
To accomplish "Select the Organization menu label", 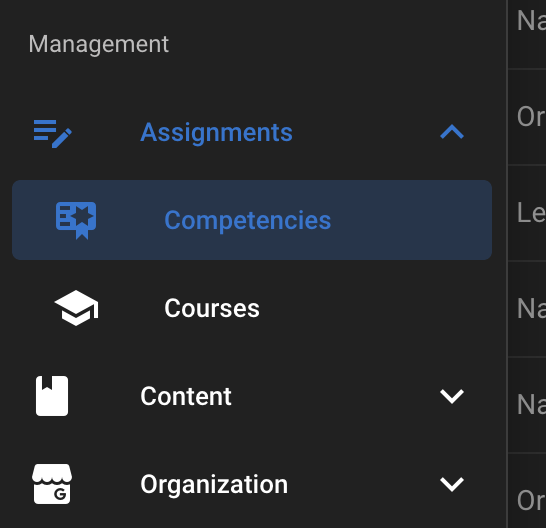I will [214, 484].
